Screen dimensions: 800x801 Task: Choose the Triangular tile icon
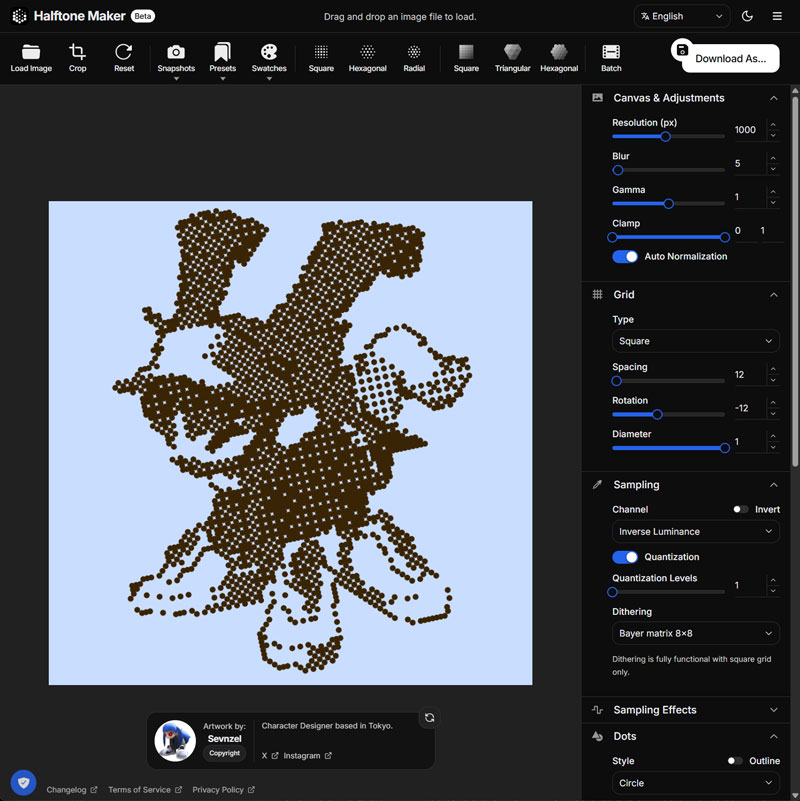pos(512,52)
